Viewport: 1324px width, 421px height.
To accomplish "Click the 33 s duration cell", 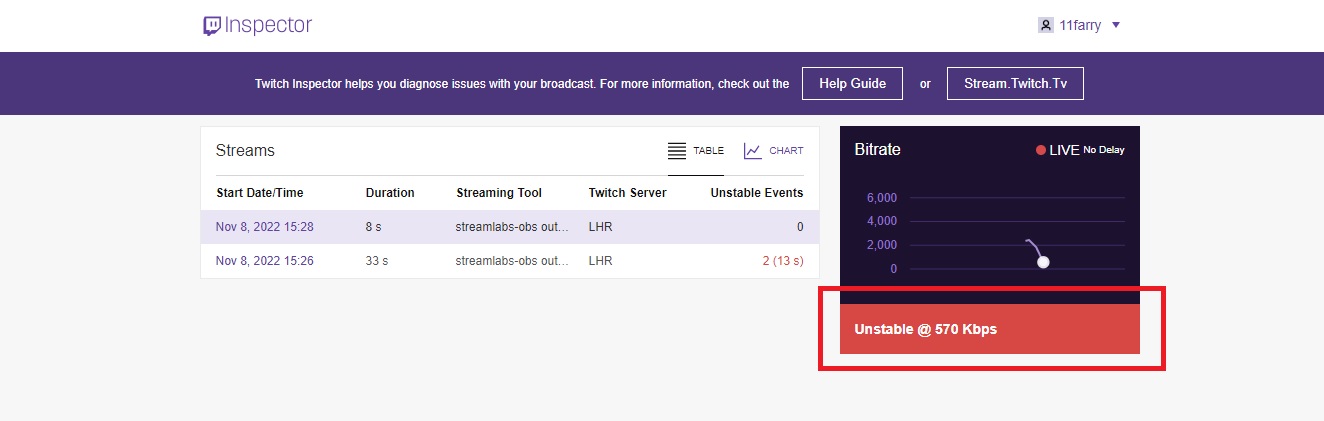I will (377, 261).
